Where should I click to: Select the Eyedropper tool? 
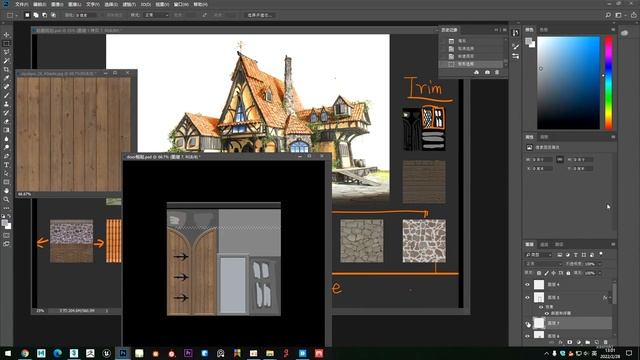(x=7, y=78)
